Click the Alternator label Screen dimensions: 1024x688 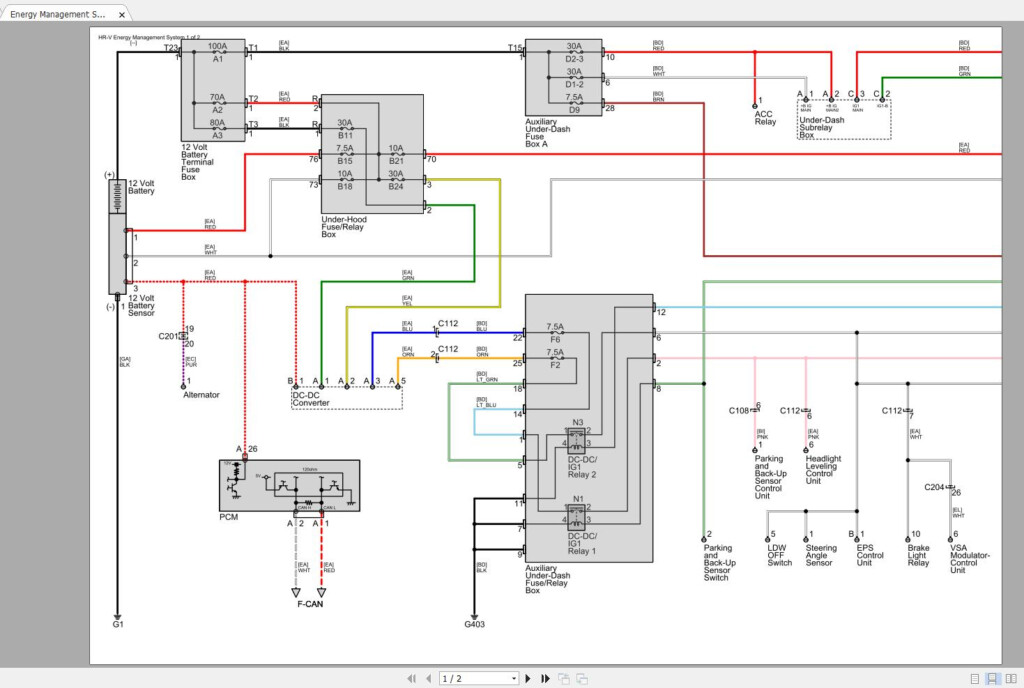point(201,395)
